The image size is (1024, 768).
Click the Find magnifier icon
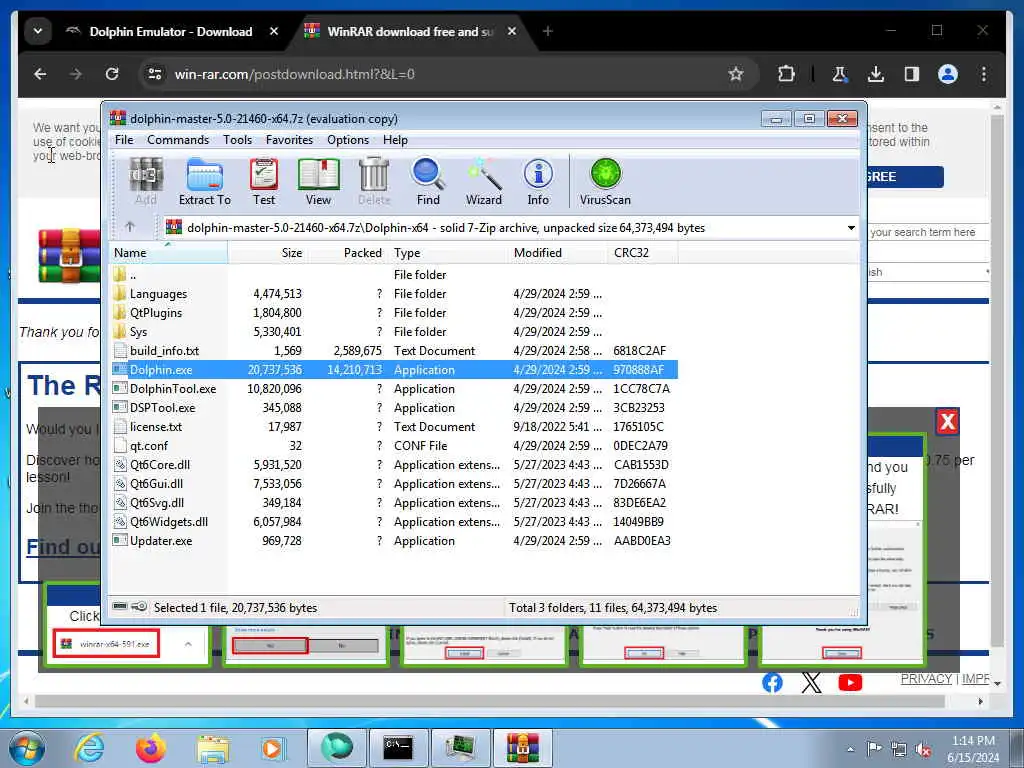[428, 182]
